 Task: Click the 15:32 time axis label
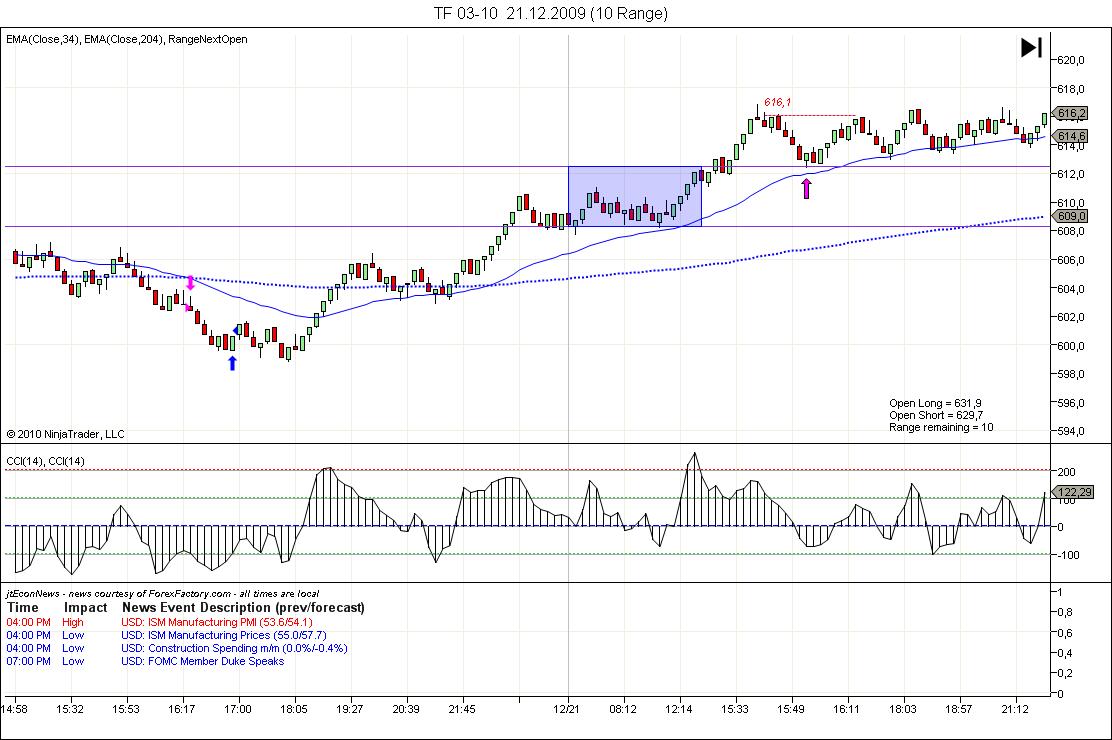70,709
